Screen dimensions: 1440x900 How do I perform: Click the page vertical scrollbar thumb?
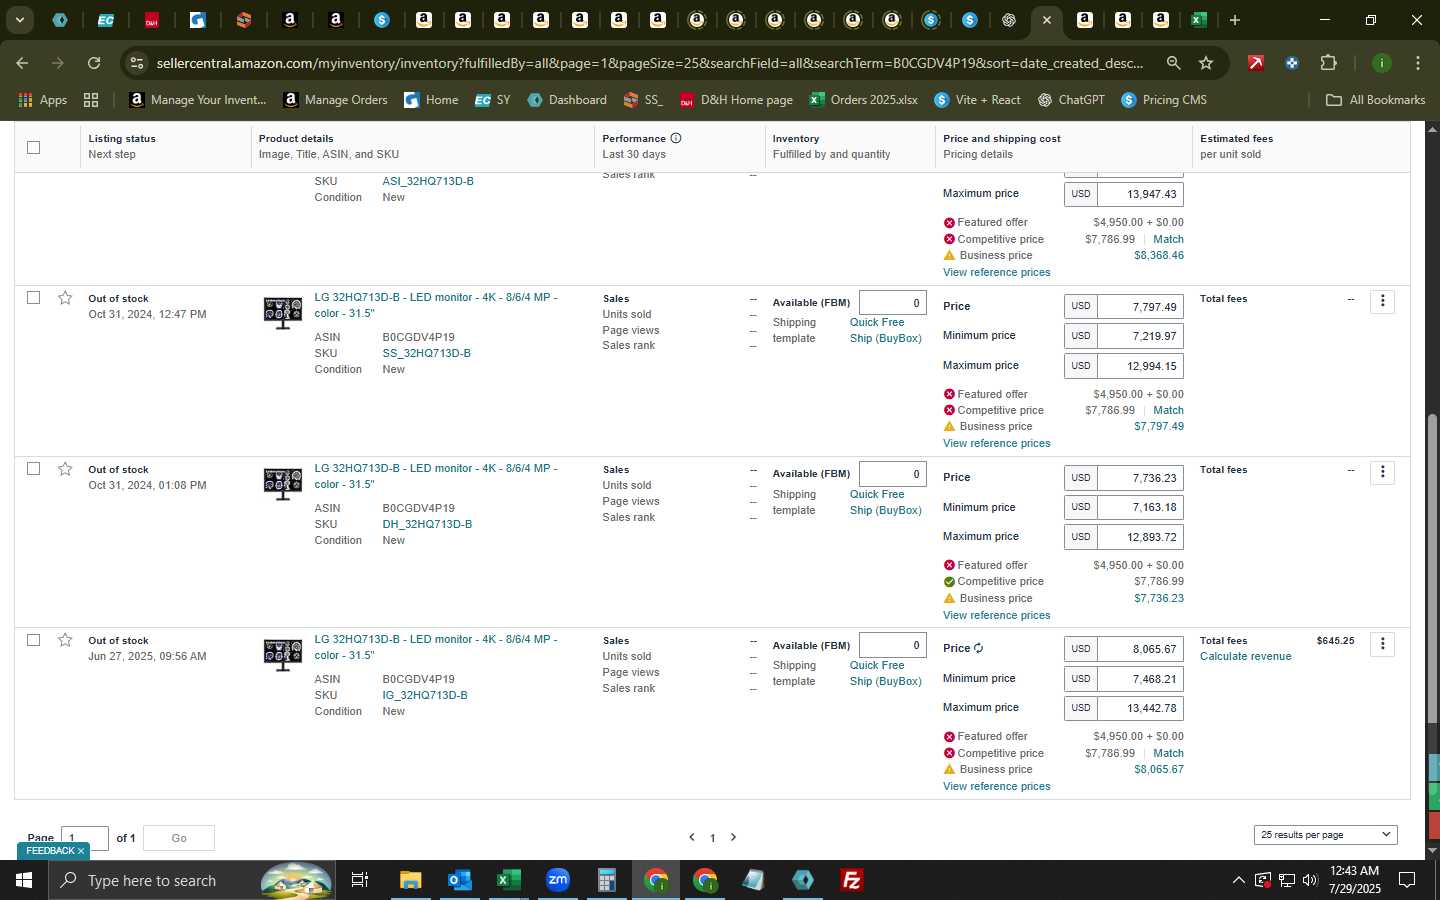(x=1432, y=568)
